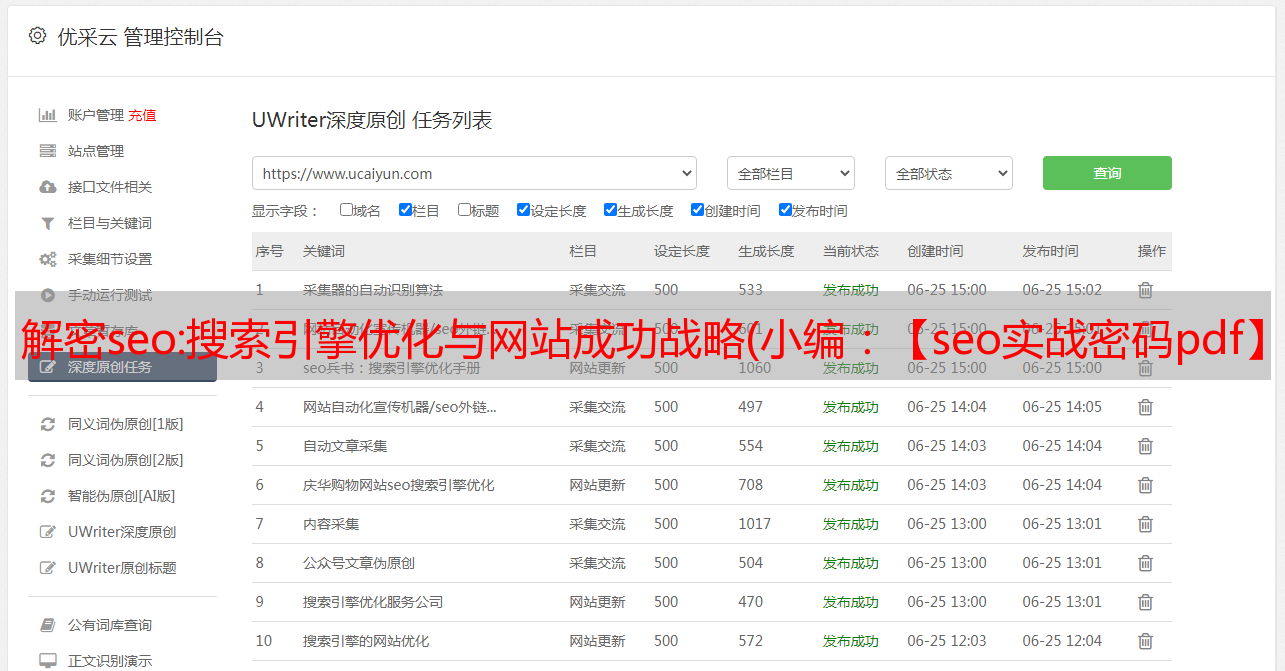
Task: Open the https://www.ucaiyun.com site dropdown
Action: point(474,173)
